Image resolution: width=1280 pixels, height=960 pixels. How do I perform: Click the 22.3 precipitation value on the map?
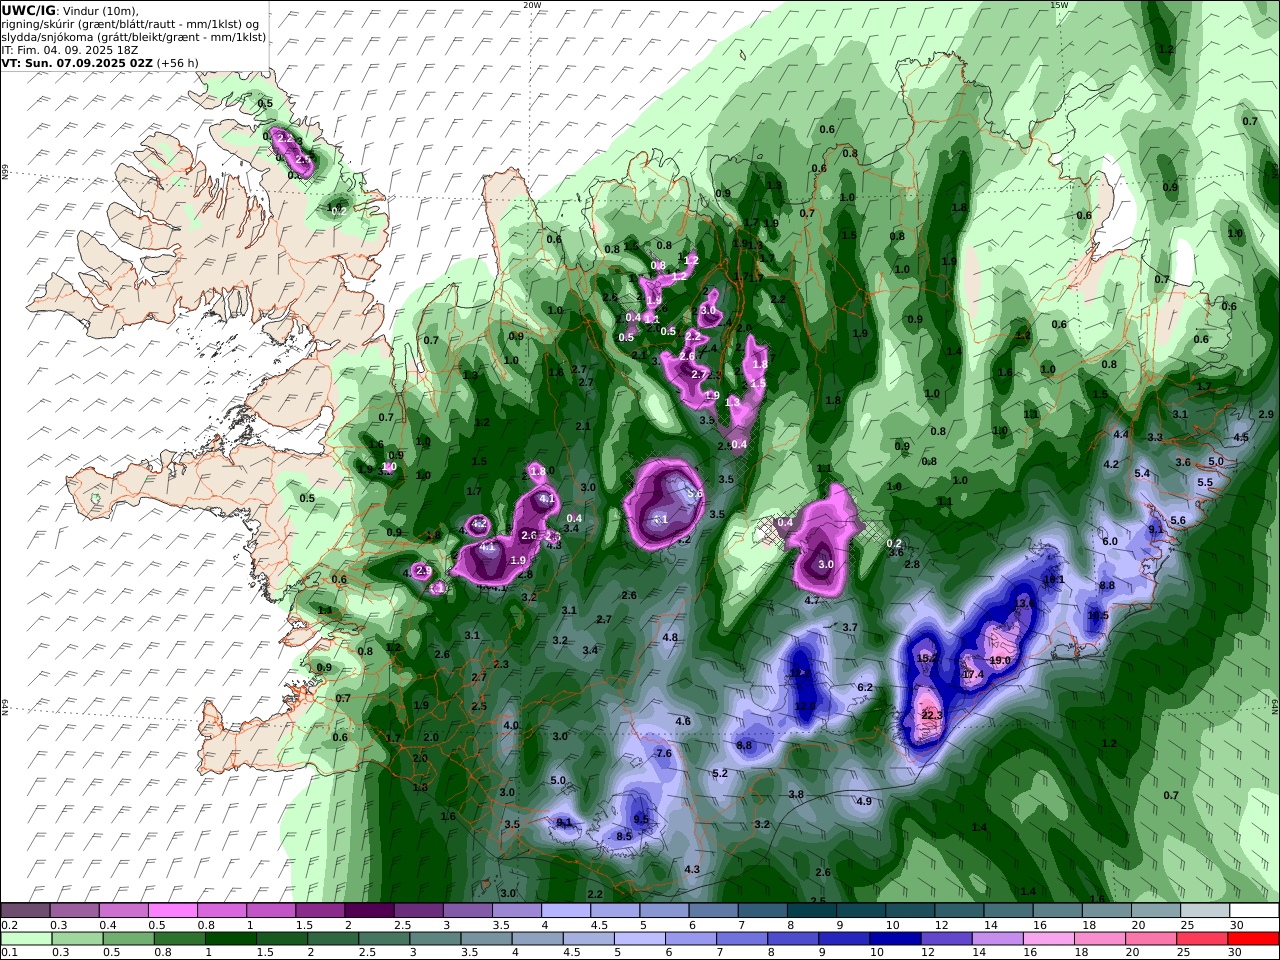pyautogui.click(x=931, y=715)
